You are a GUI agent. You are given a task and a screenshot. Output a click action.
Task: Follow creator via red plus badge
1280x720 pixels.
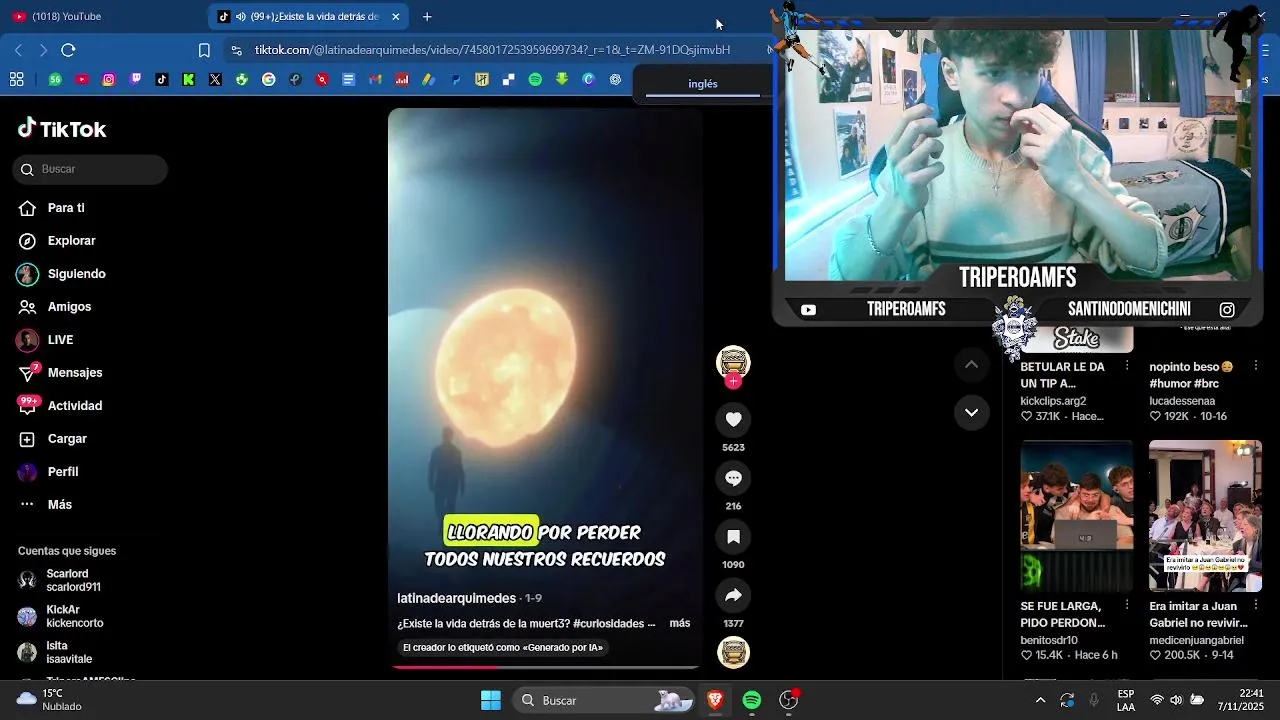[x=733, y=381]
